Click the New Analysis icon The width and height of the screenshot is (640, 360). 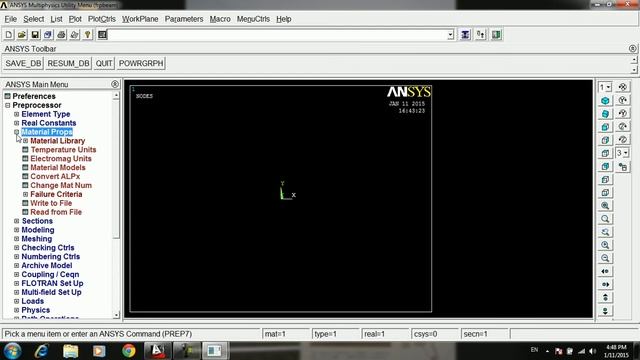point(9,35)
